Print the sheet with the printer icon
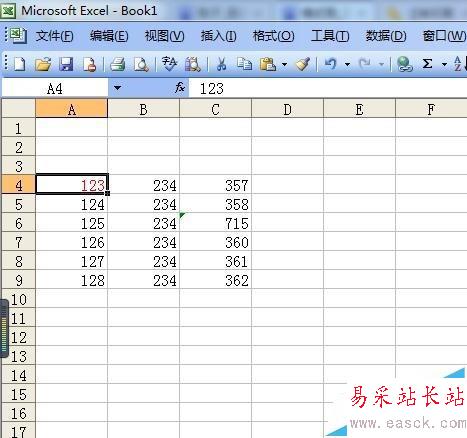The image size is (467, 438). tap(117, 64)
